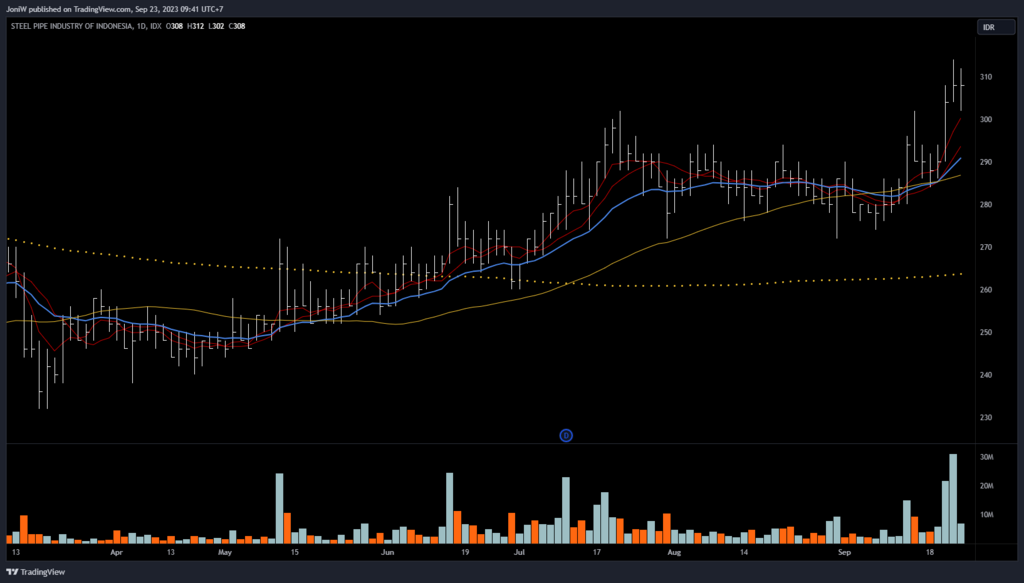Select the 260 level on the price axis

tap(986, 290)
